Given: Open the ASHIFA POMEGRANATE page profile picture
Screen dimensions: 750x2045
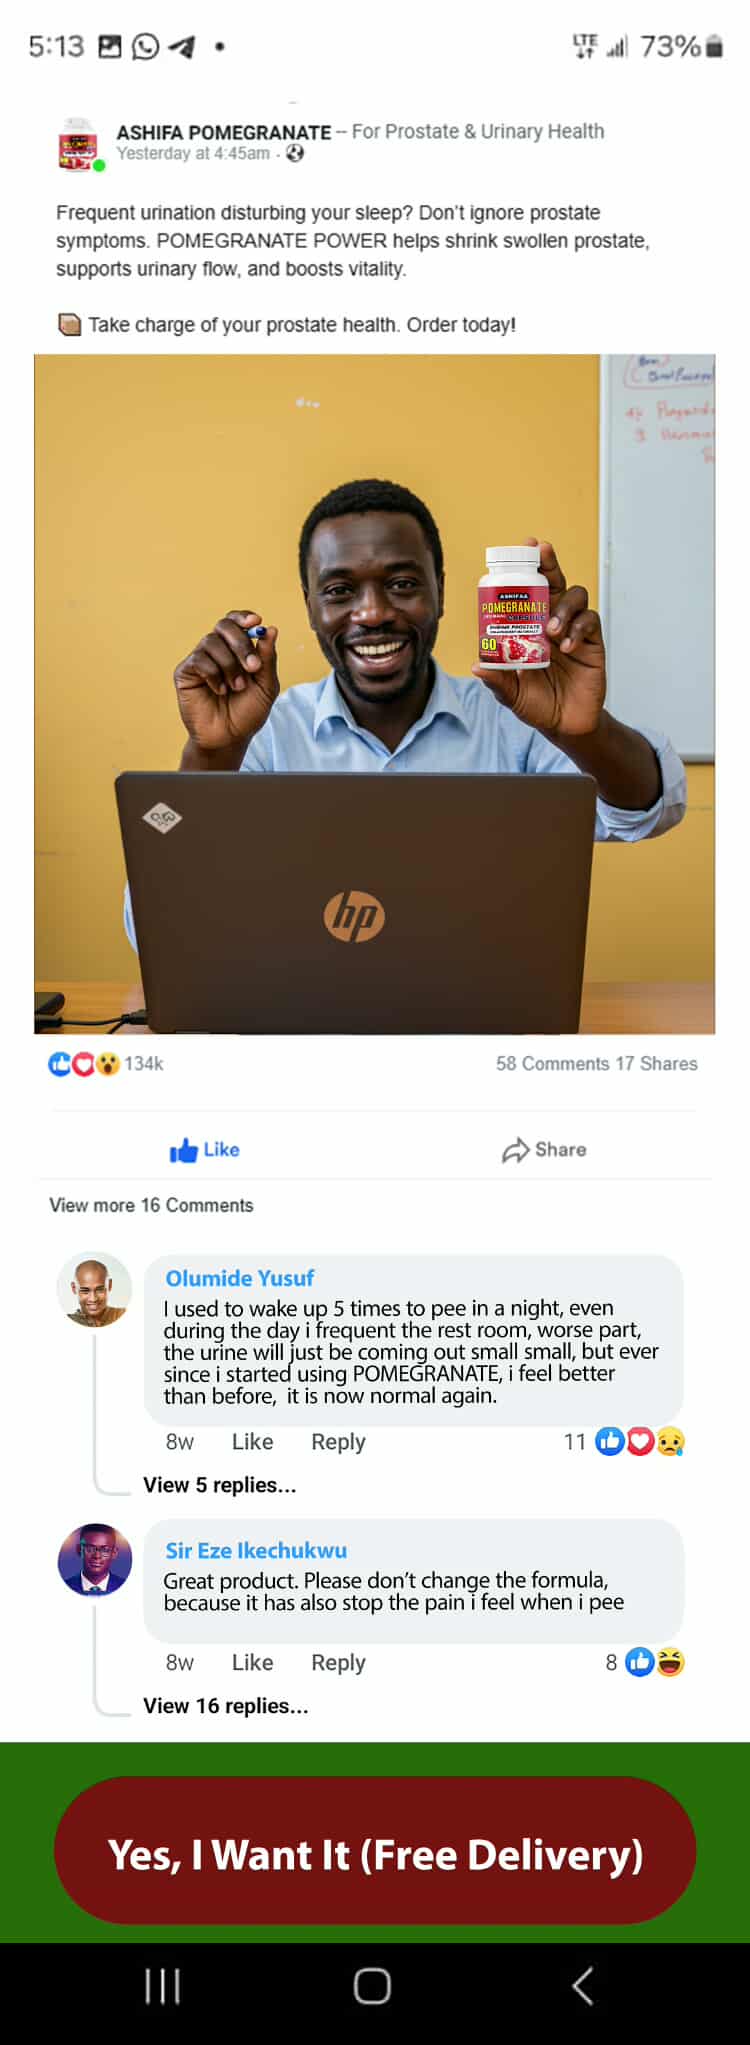Looking at the screenshot, I should (79, 144).
